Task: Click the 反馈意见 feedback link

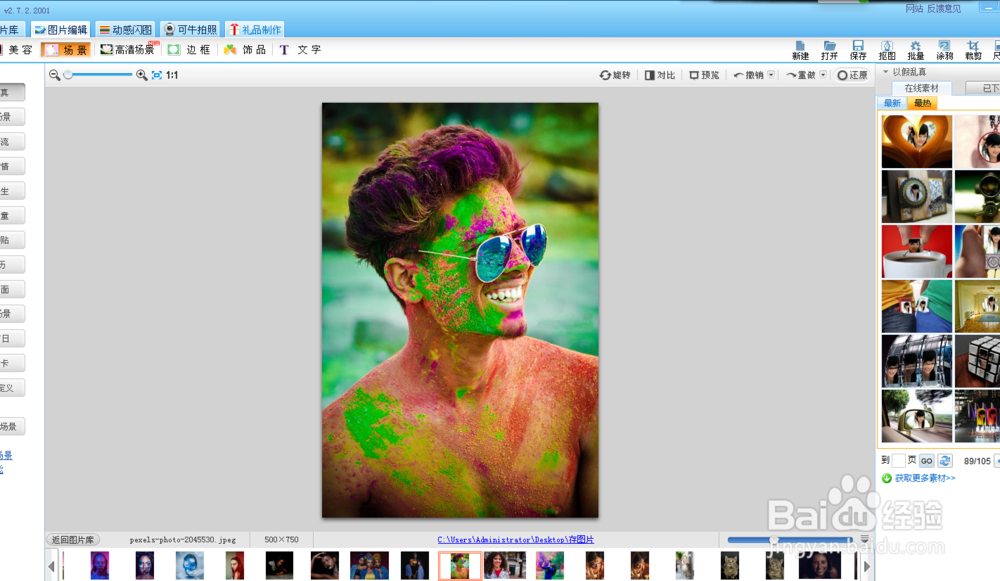Action: click(944, 8)
